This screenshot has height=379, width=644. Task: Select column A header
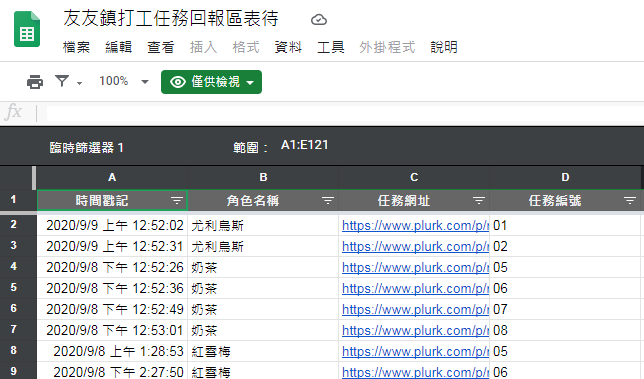pyautogui.click(x=112, y=177)
